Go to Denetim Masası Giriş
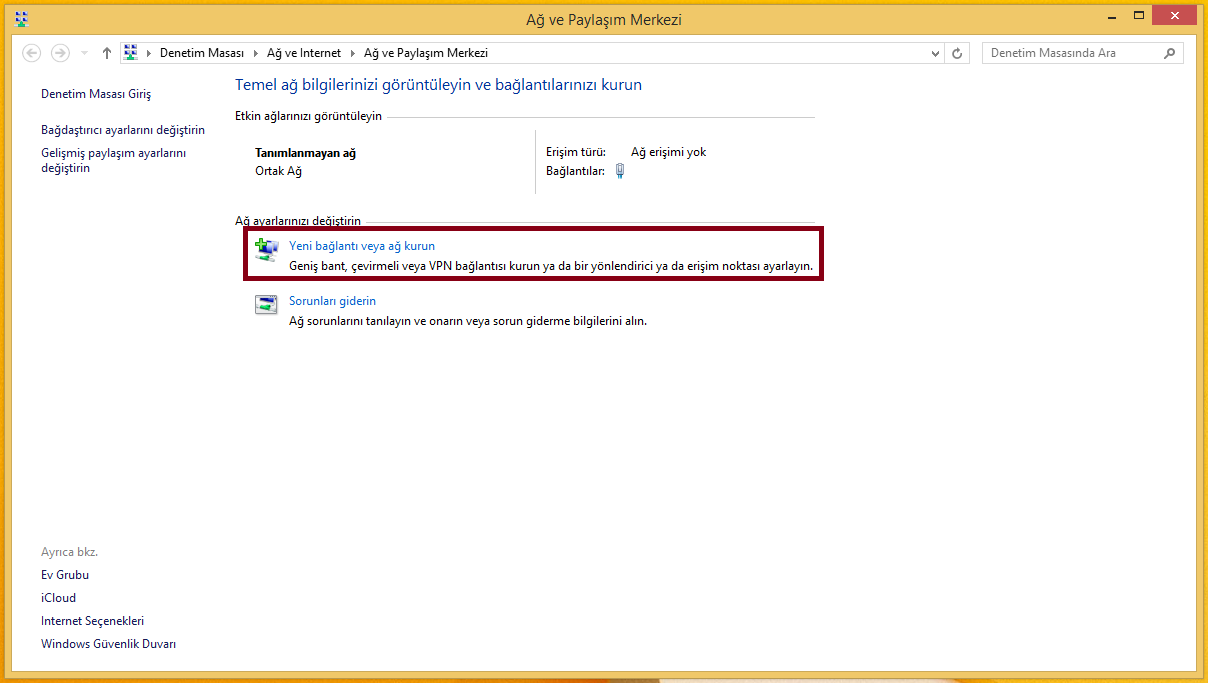The image size is (1208, 683). 96,94
